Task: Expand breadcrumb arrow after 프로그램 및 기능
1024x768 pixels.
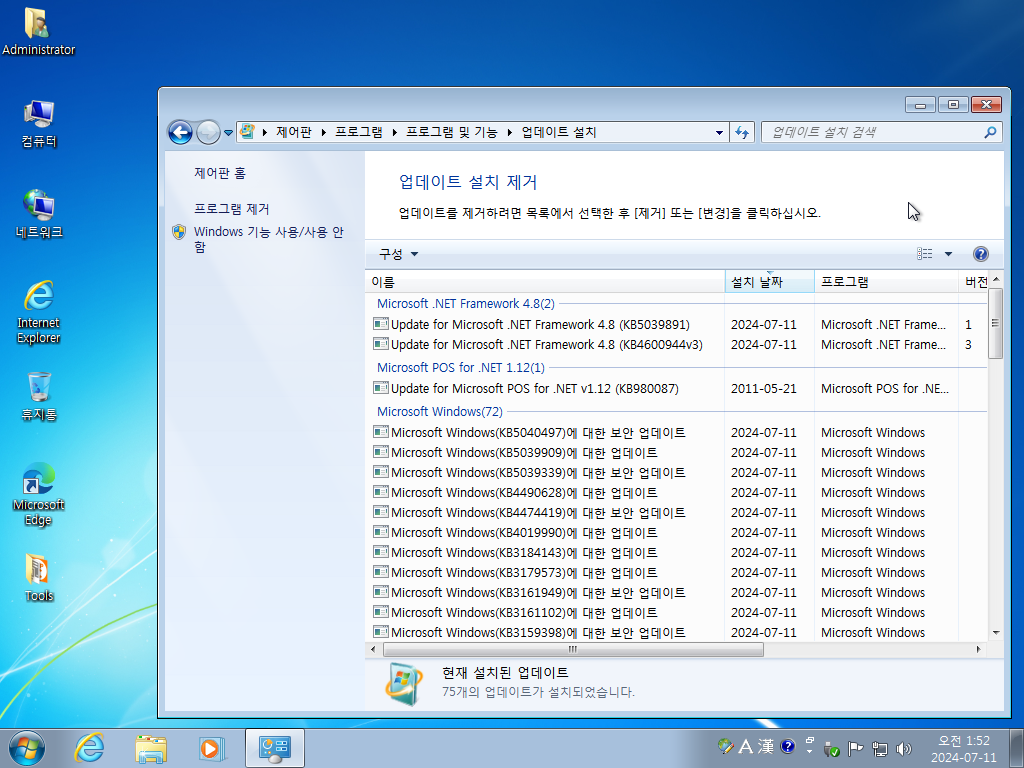Action: pos(509,133)
